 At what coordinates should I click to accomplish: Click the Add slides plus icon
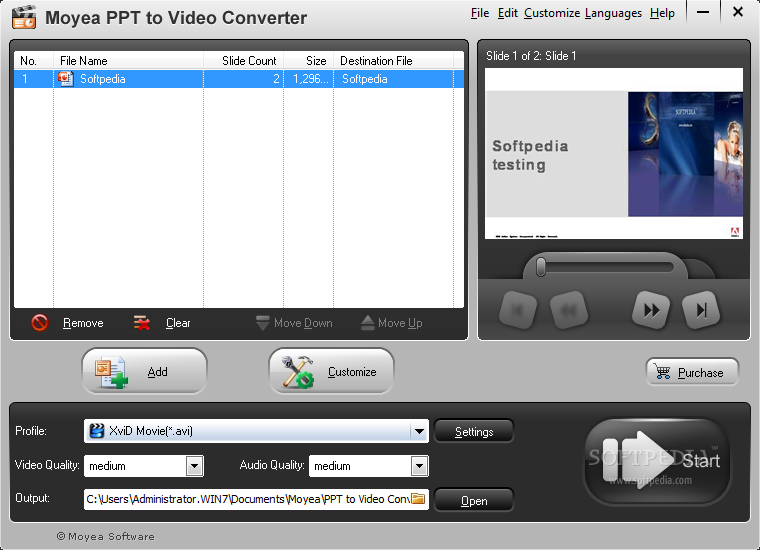pos(111,372)
